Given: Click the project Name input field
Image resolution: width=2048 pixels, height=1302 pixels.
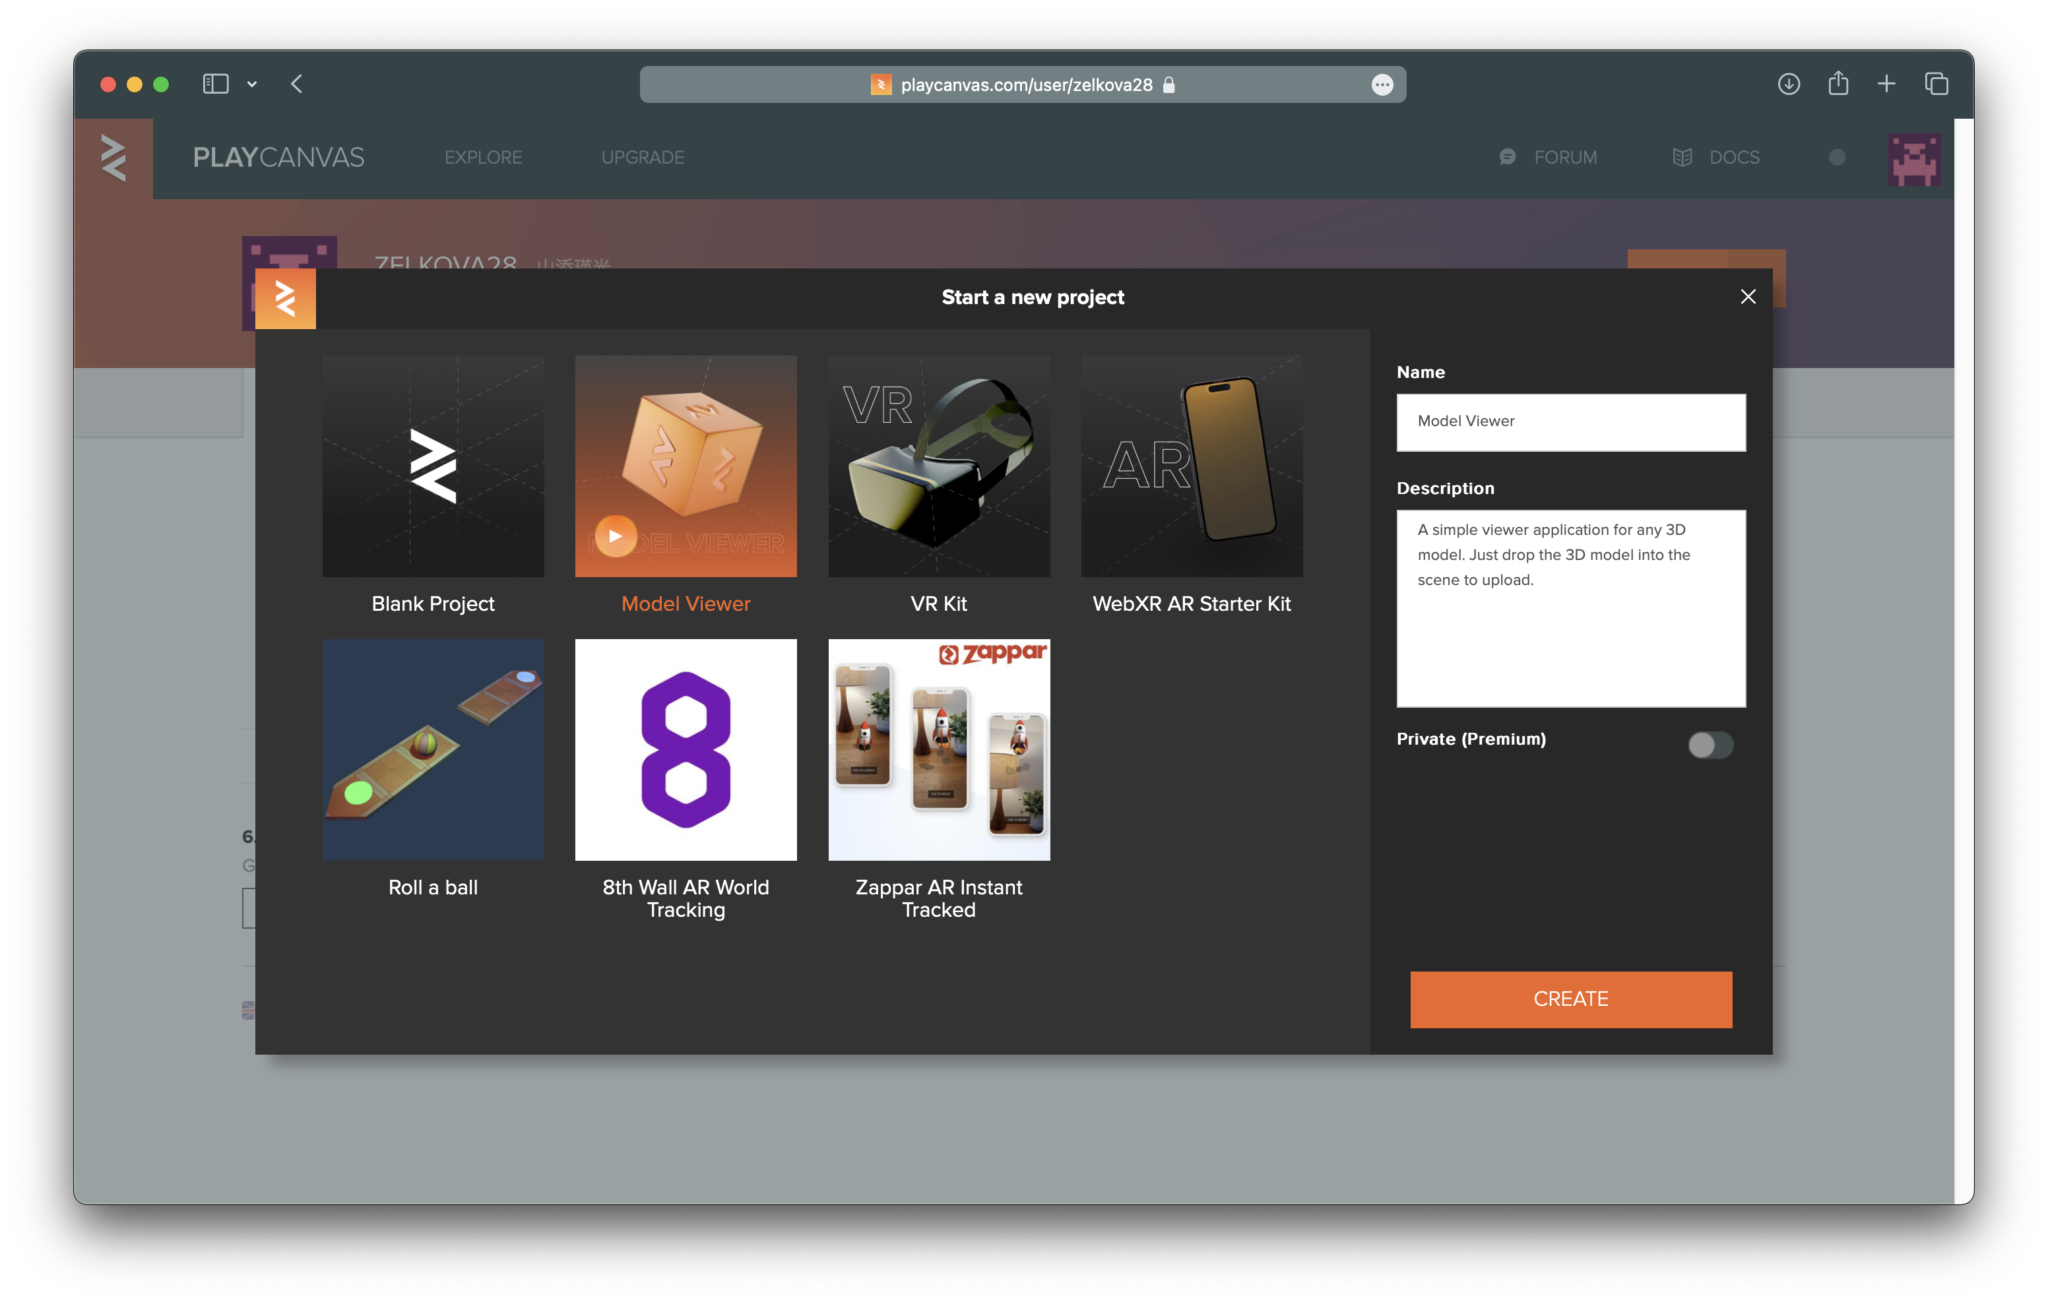Looking at the screenshot, I should (x=1570, y=422).
